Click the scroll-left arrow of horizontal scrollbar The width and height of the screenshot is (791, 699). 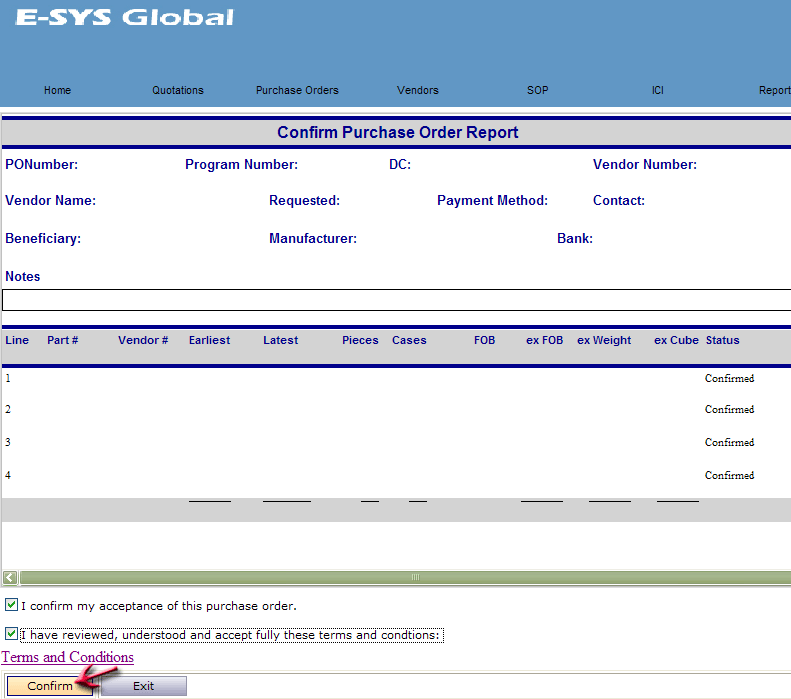coord(10,577)
